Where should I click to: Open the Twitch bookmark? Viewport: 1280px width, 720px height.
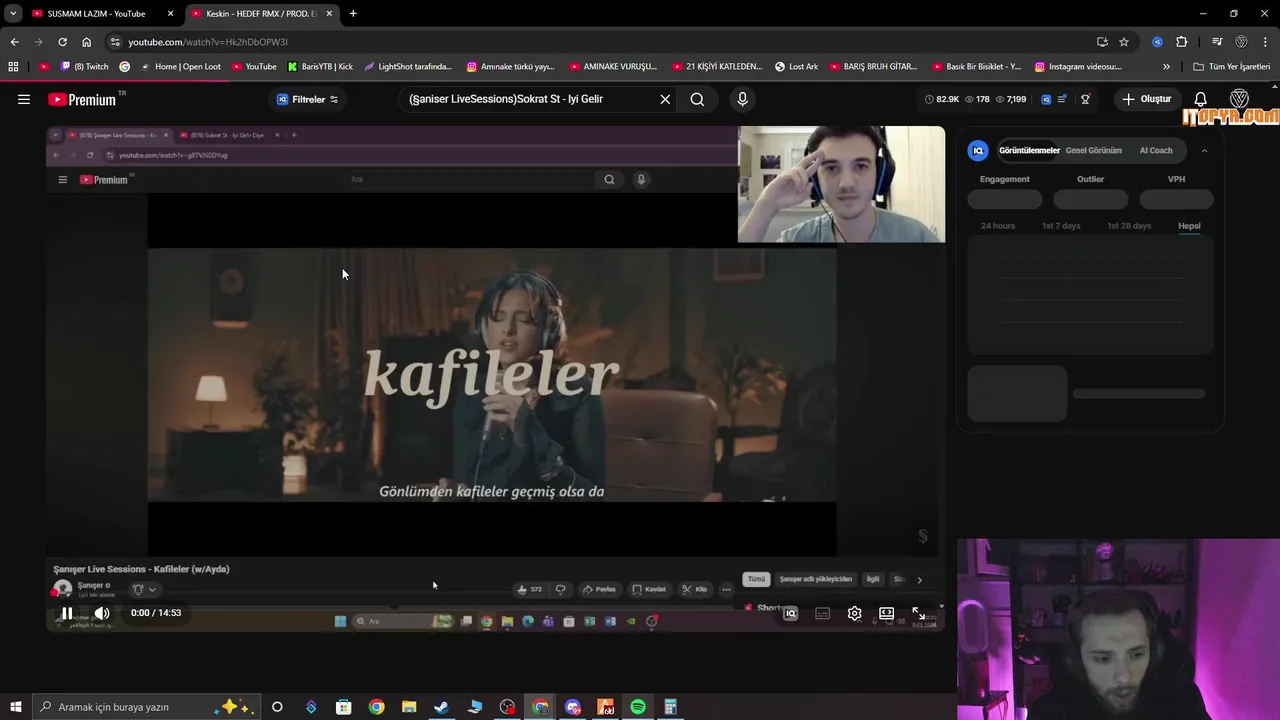[x=85, y=67]
